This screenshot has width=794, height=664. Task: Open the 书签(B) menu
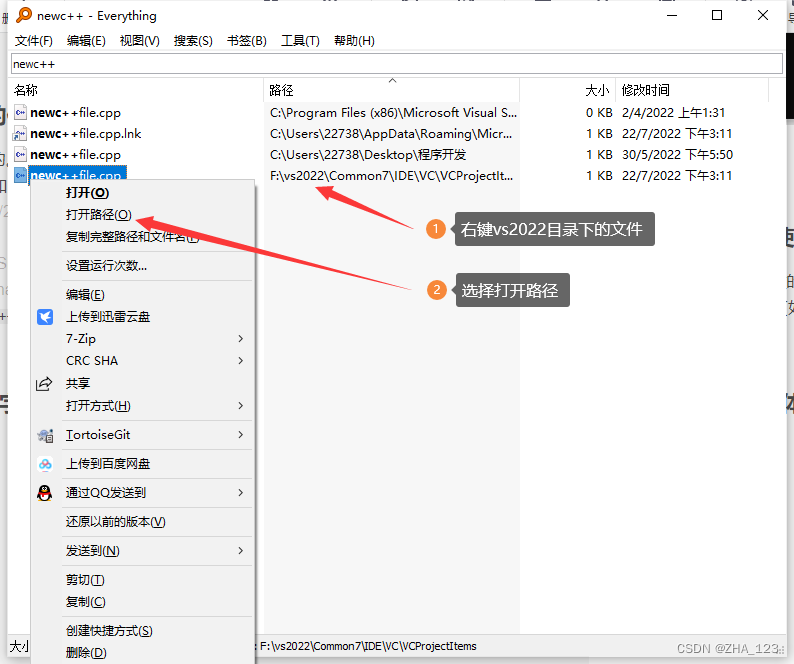coord(247,41)
